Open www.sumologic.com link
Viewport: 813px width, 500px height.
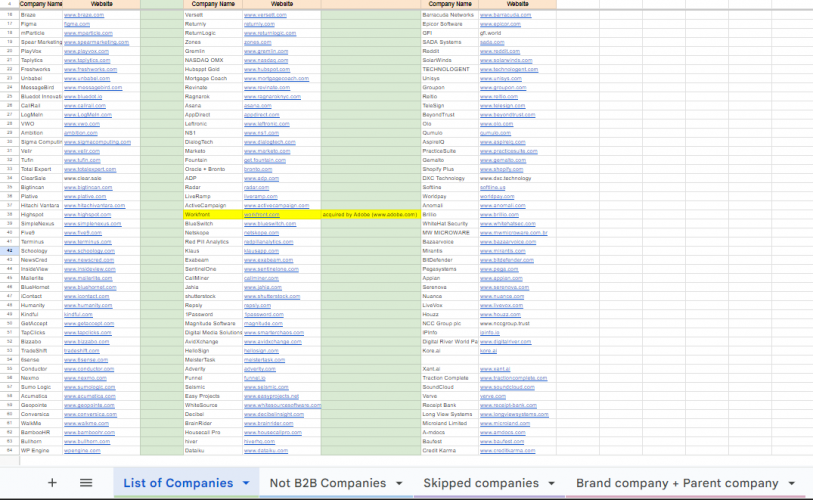click(x=89, y=387)
